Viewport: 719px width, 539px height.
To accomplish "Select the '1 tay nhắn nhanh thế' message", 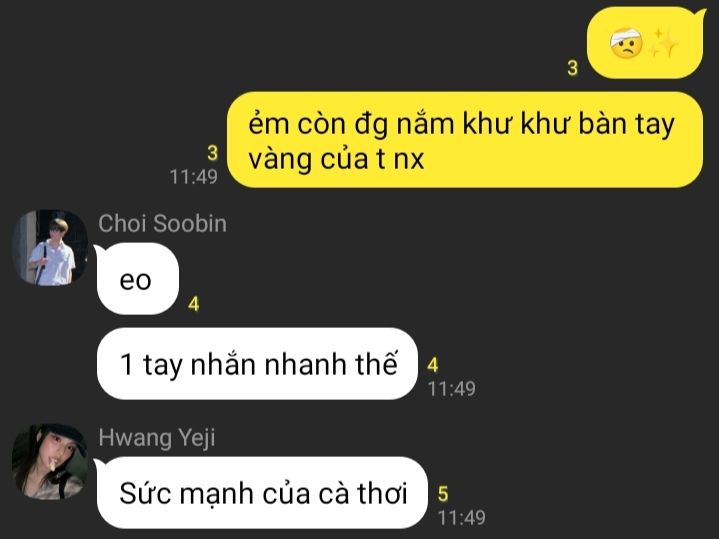I will coord(257,364).
